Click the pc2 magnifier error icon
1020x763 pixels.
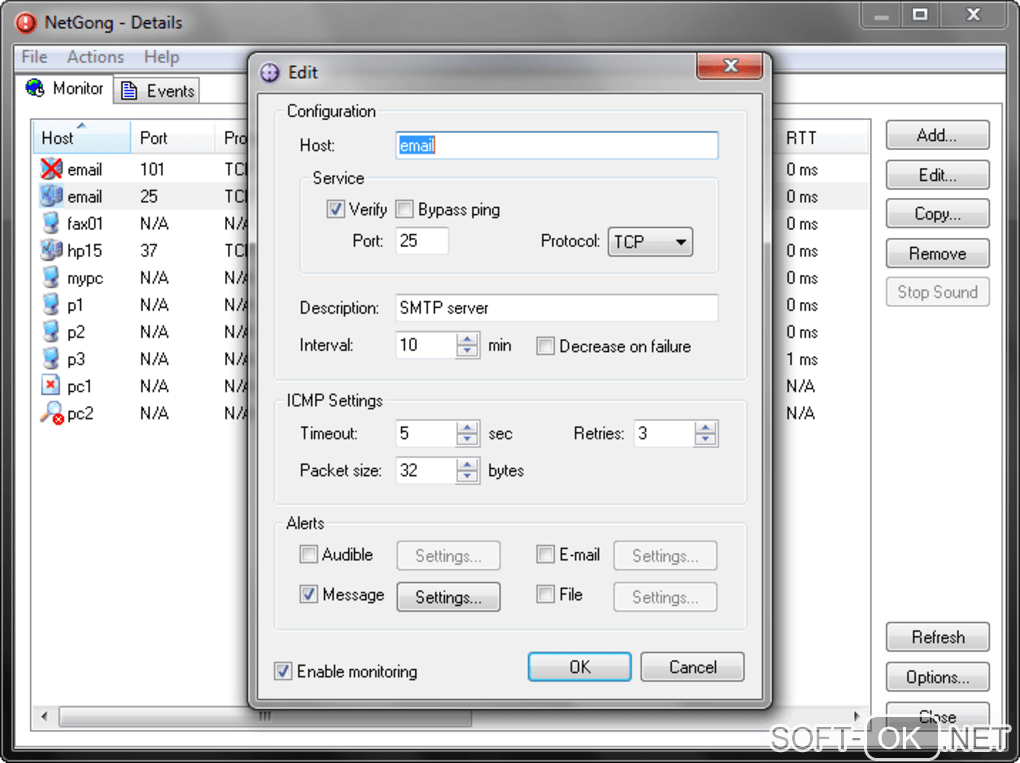(51, 413)
